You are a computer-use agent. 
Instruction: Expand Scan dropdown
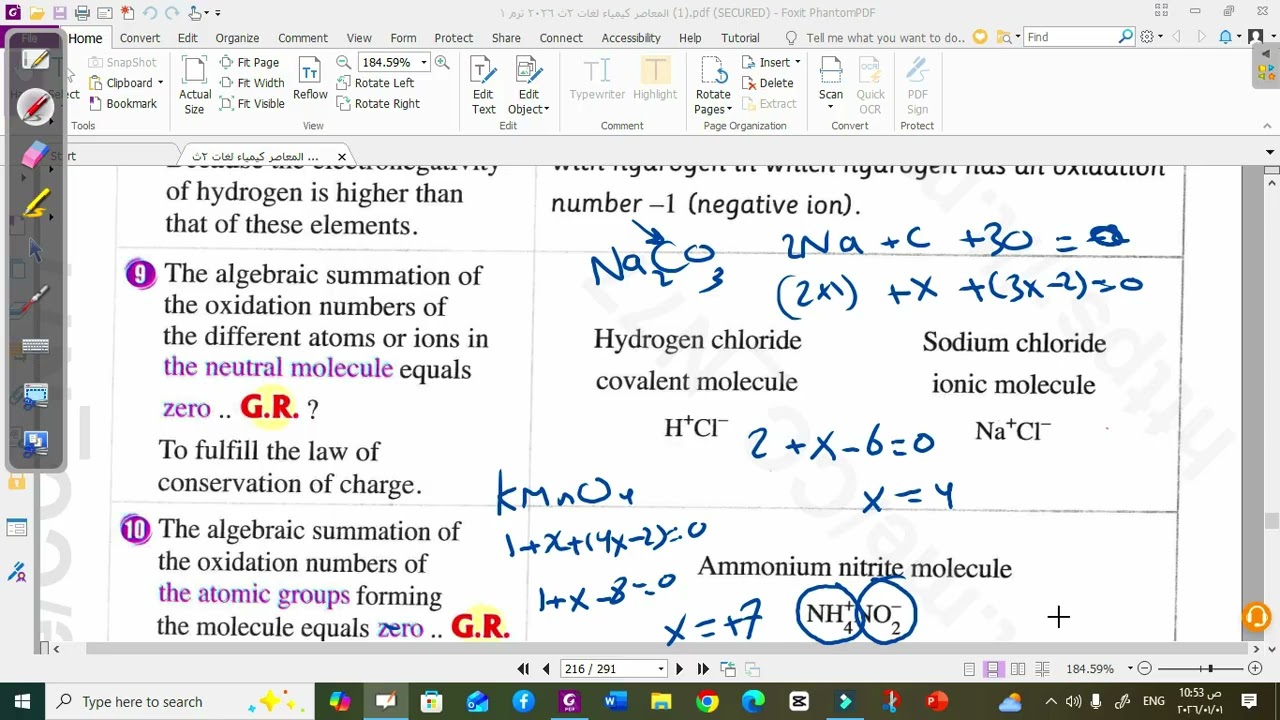point(831,108)
